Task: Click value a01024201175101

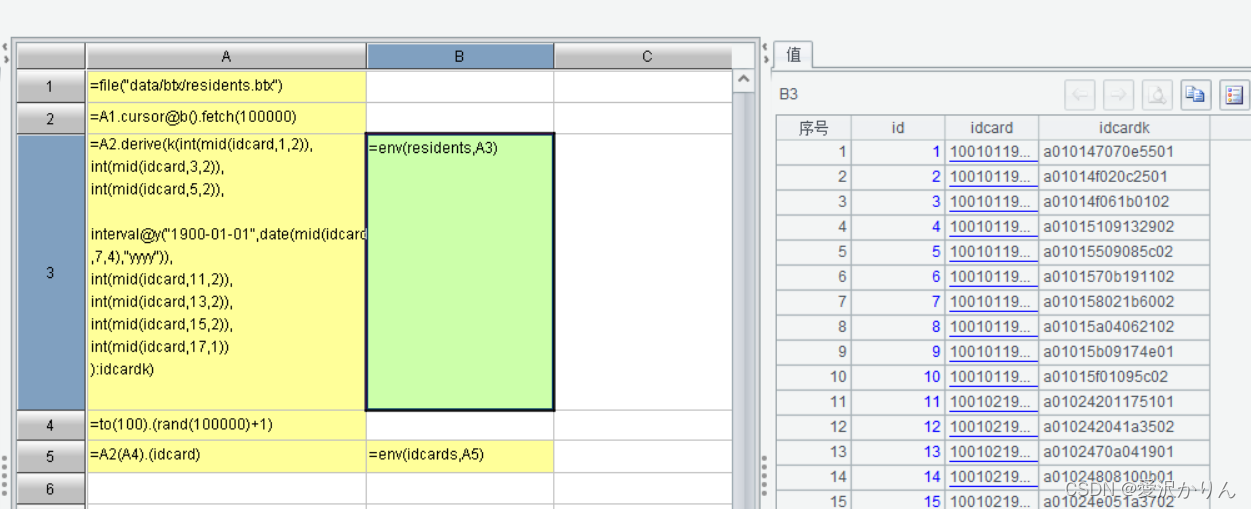Action: [x=1108, y=402]
